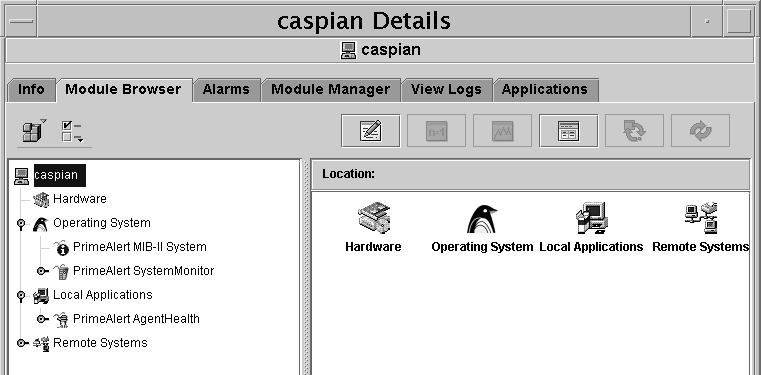Click the PrimeAlert AgentHealth module icon
This screenshot has height=375, width=761.
coord(61,319)
